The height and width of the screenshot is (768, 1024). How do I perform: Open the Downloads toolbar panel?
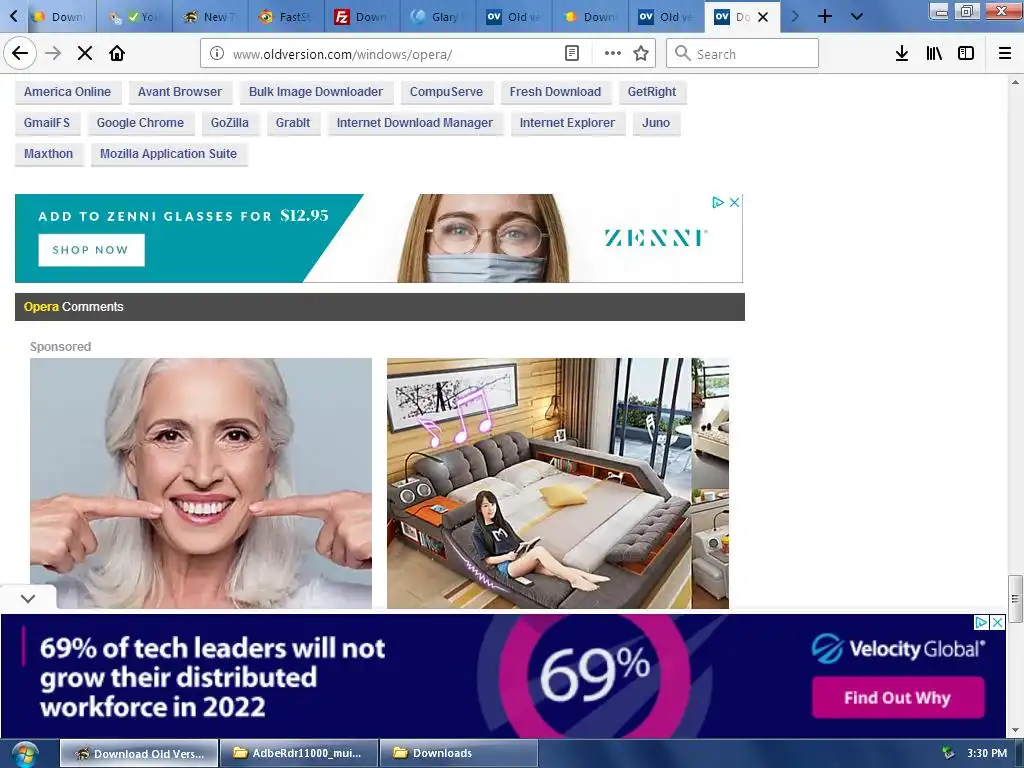902,54
